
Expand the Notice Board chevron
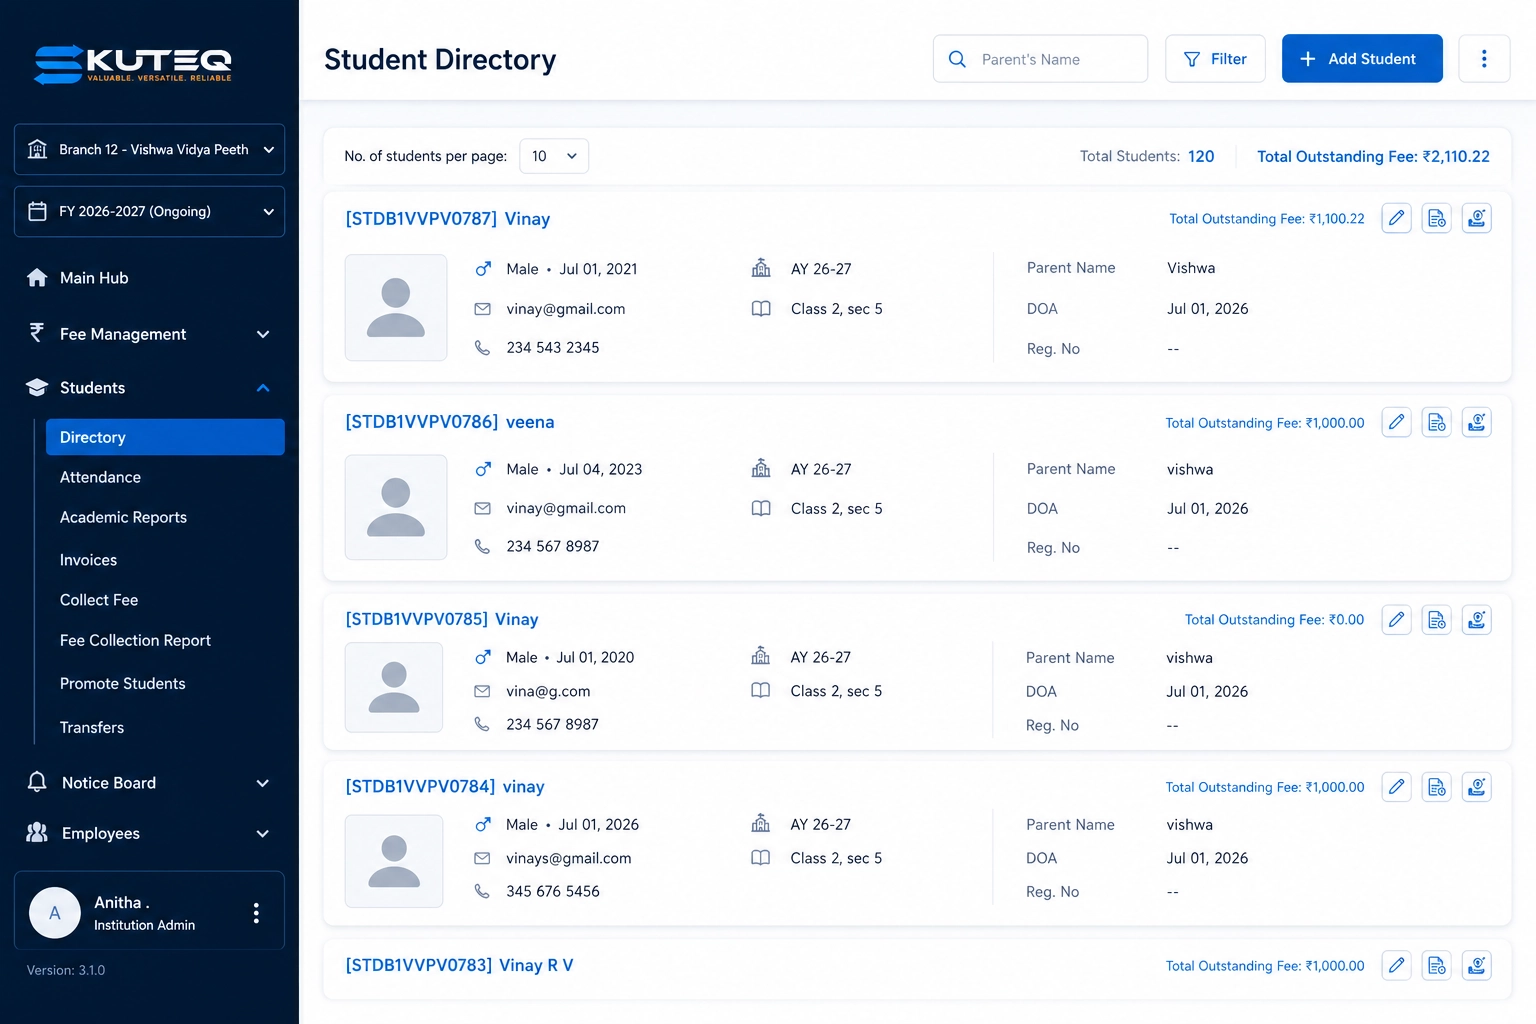tap(263, 783)
